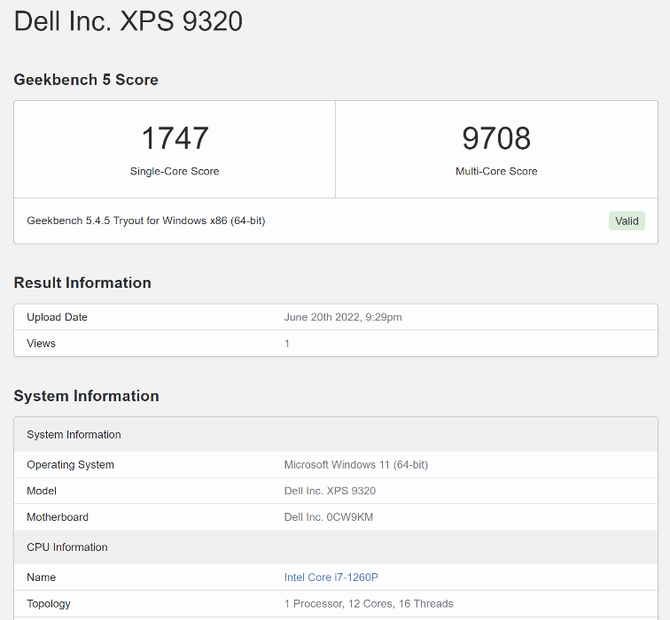670x620 pixels.
Task: Click the Microsoft Windows 11 (64-bit) value
Action: (356, 464)
